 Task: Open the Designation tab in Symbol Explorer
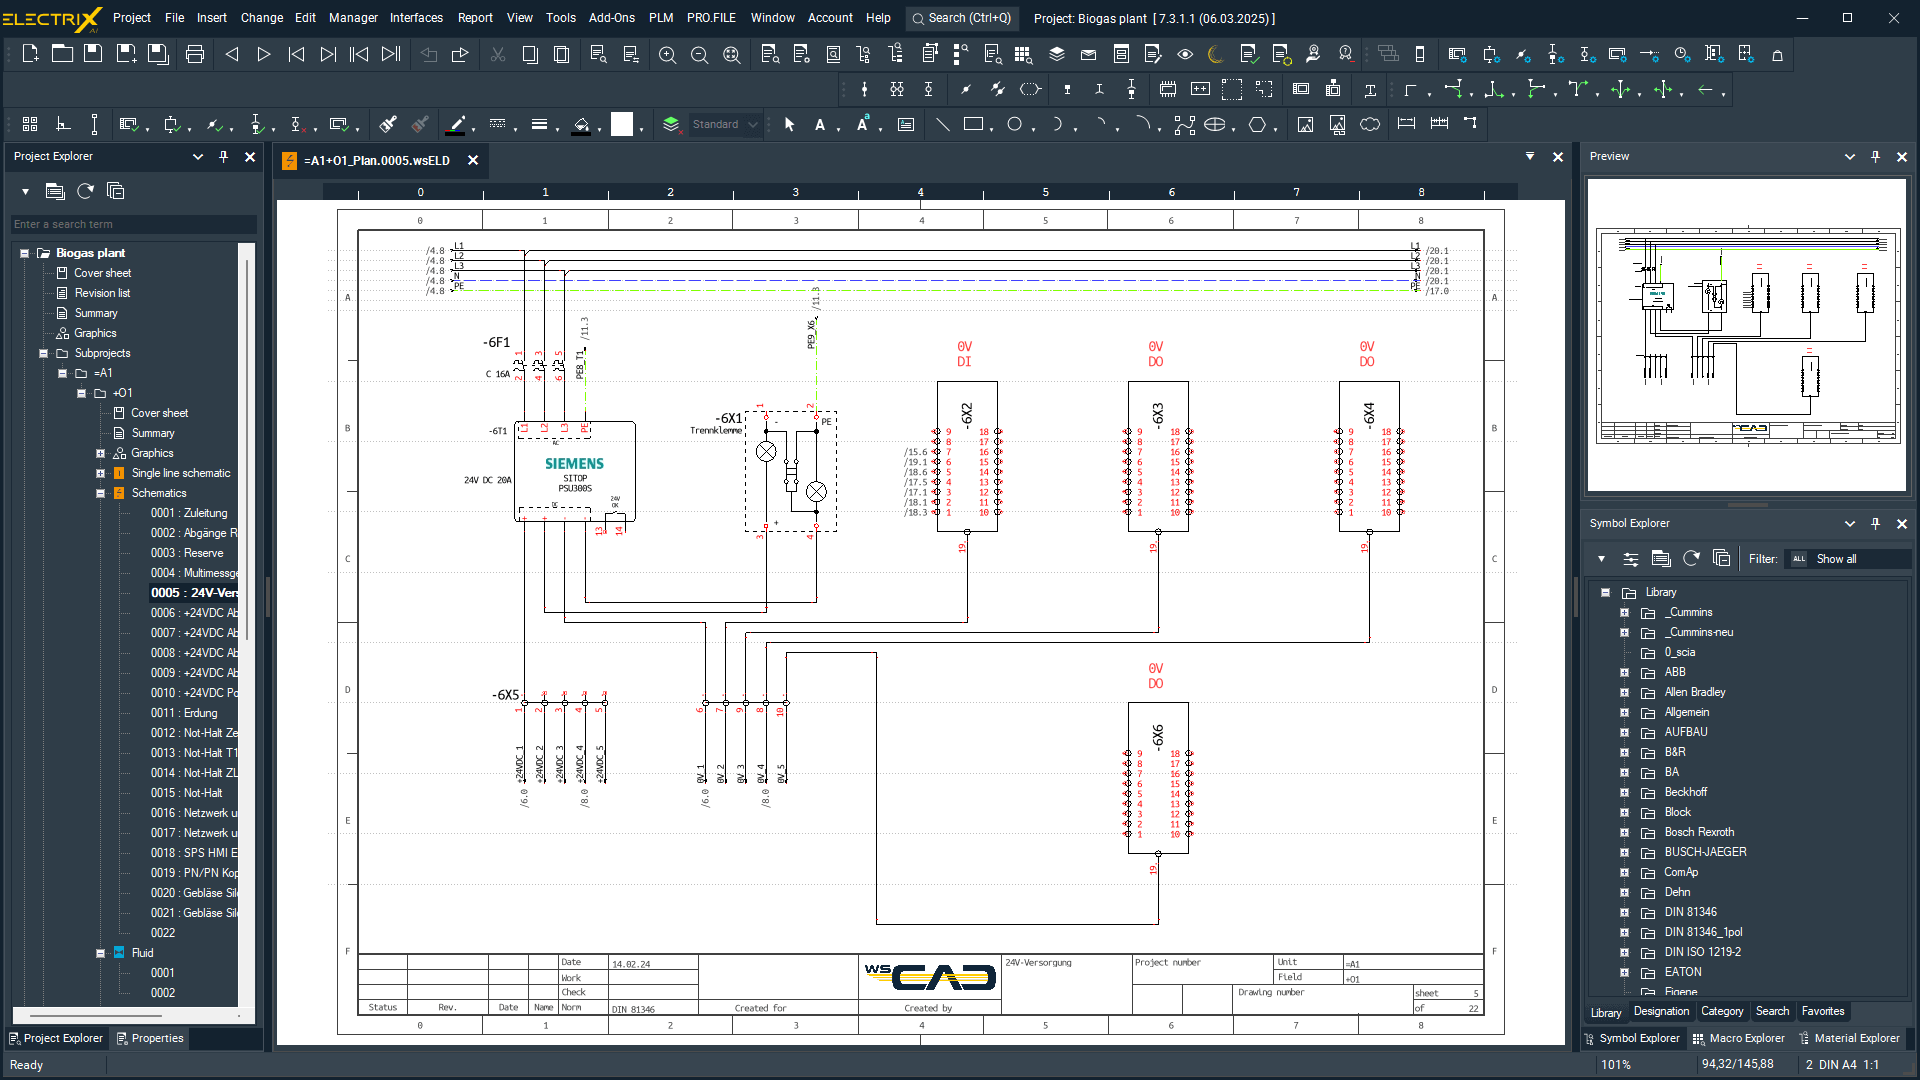click(x=1661, y=1011)
